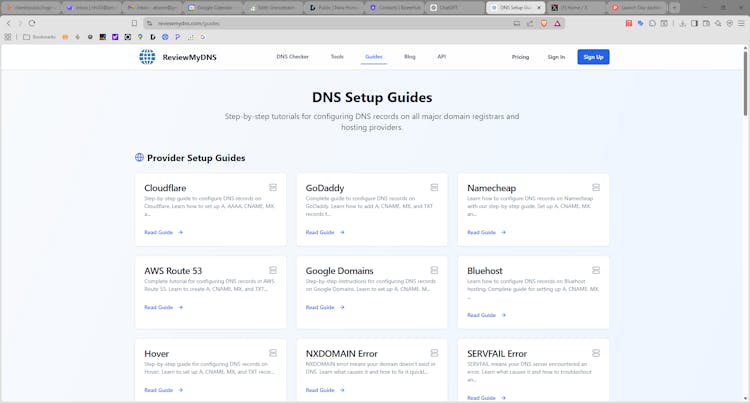Click the ReviewMyDNS globe logo
The image size is (750, 403).
coord(147,57)
